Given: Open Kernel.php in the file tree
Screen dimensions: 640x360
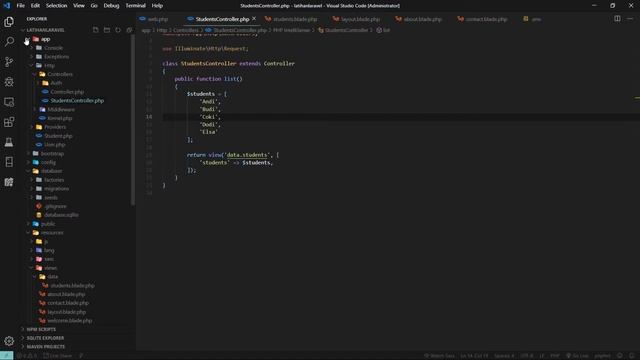Looking at the screenshot, I should [60, 118].
